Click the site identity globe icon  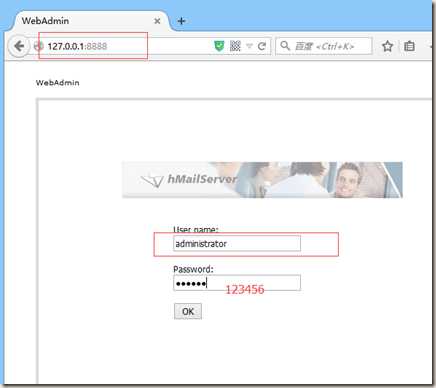39,46
